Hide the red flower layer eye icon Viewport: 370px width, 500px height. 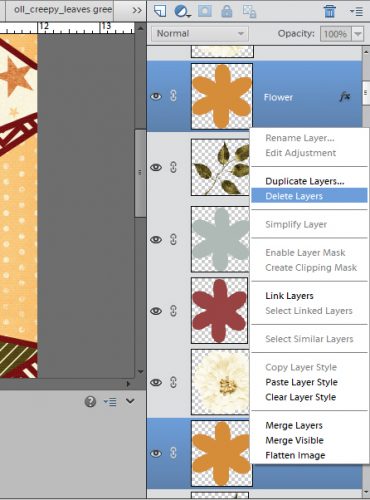156,311
